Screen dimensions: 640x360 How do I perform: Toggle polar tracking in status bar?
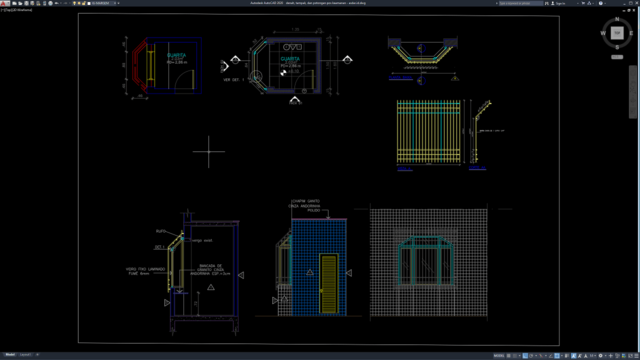[x=531, y=356]
